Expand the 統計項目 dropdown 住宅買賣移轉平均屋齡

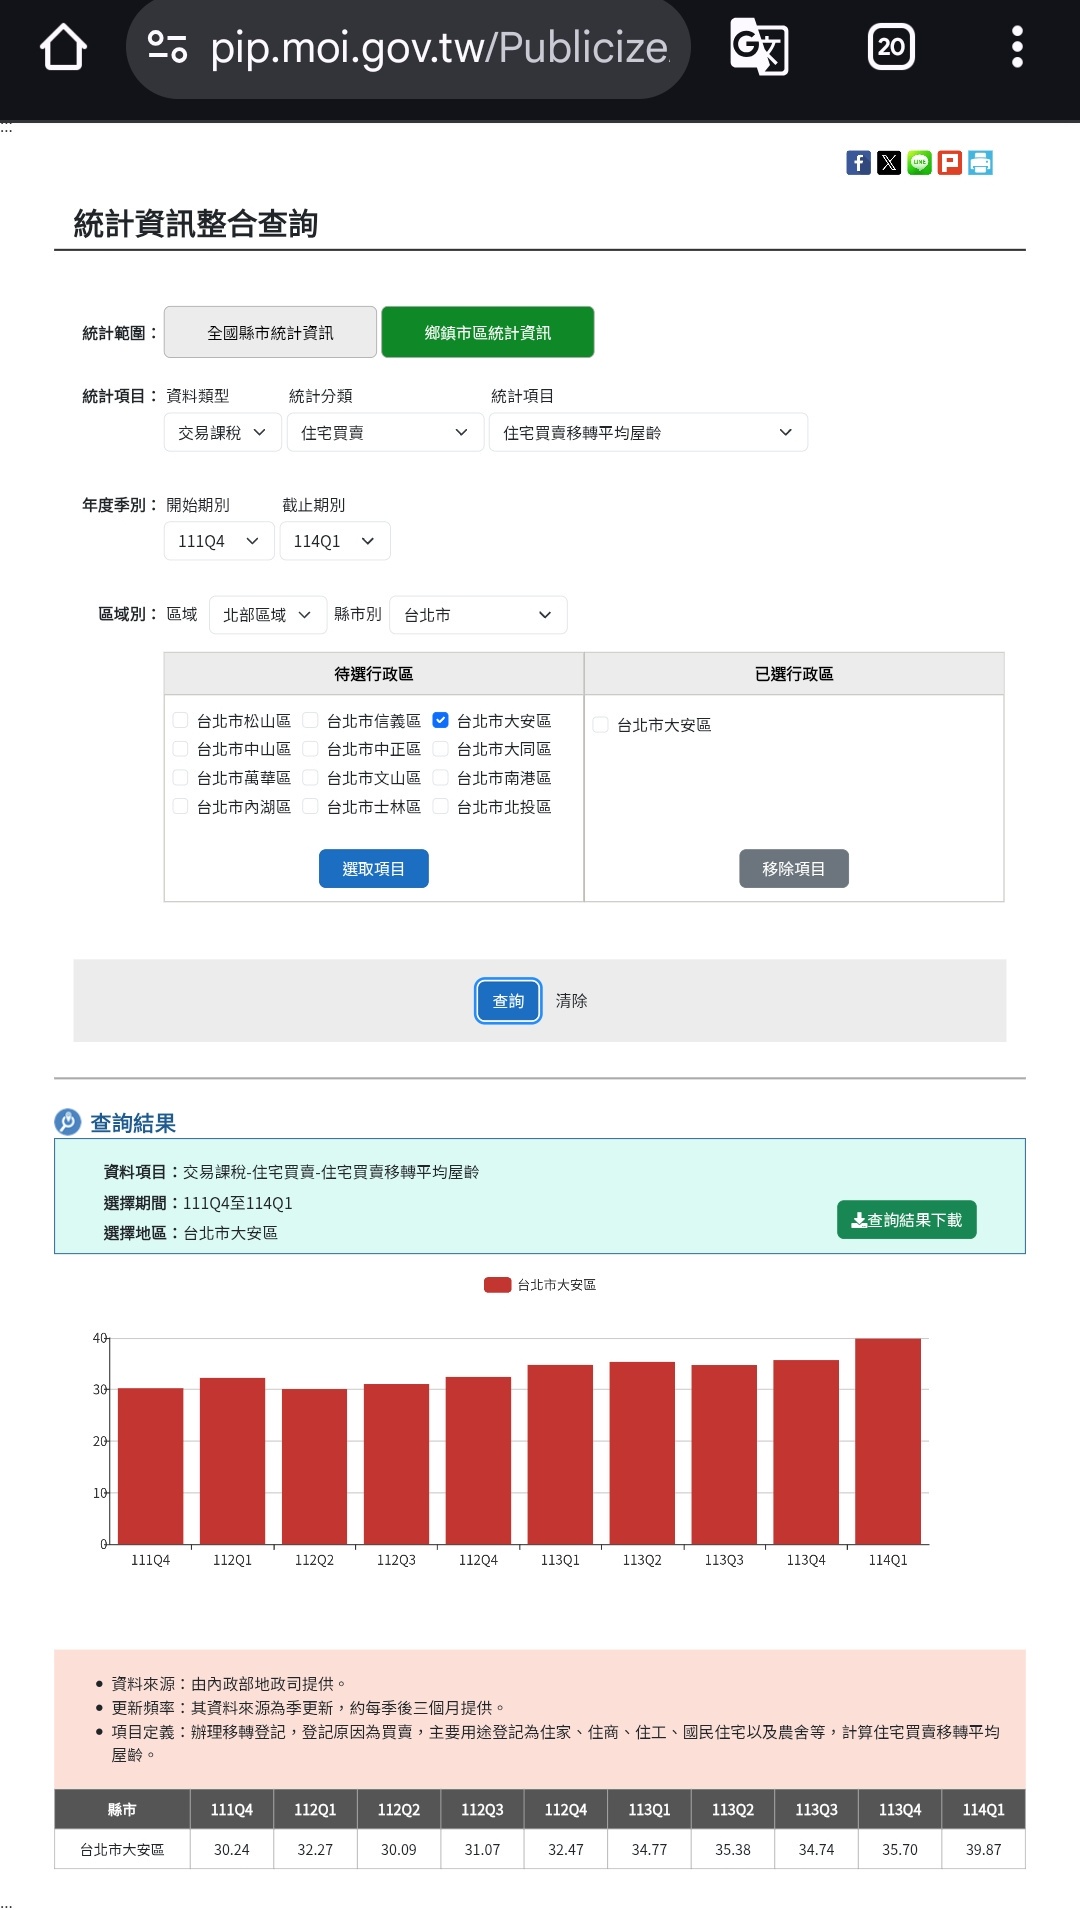(x=647, y=433)
